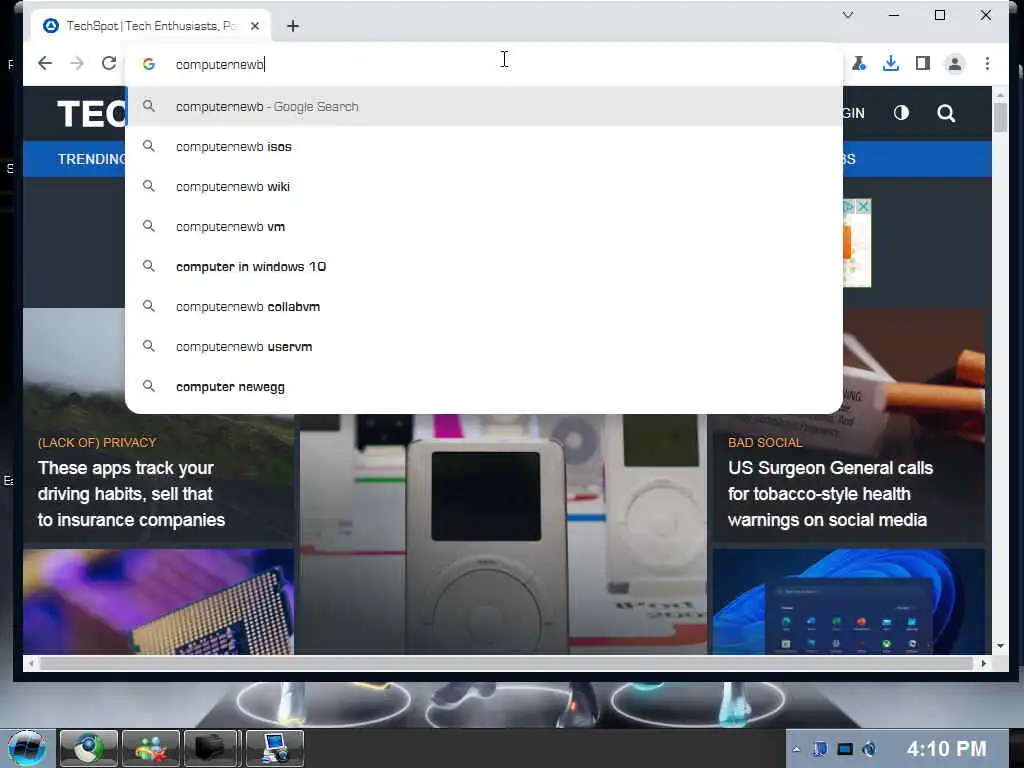1024x768 pixels.
Task: Select suggestion 'computernewb - Google Search'
Action: 484,106
